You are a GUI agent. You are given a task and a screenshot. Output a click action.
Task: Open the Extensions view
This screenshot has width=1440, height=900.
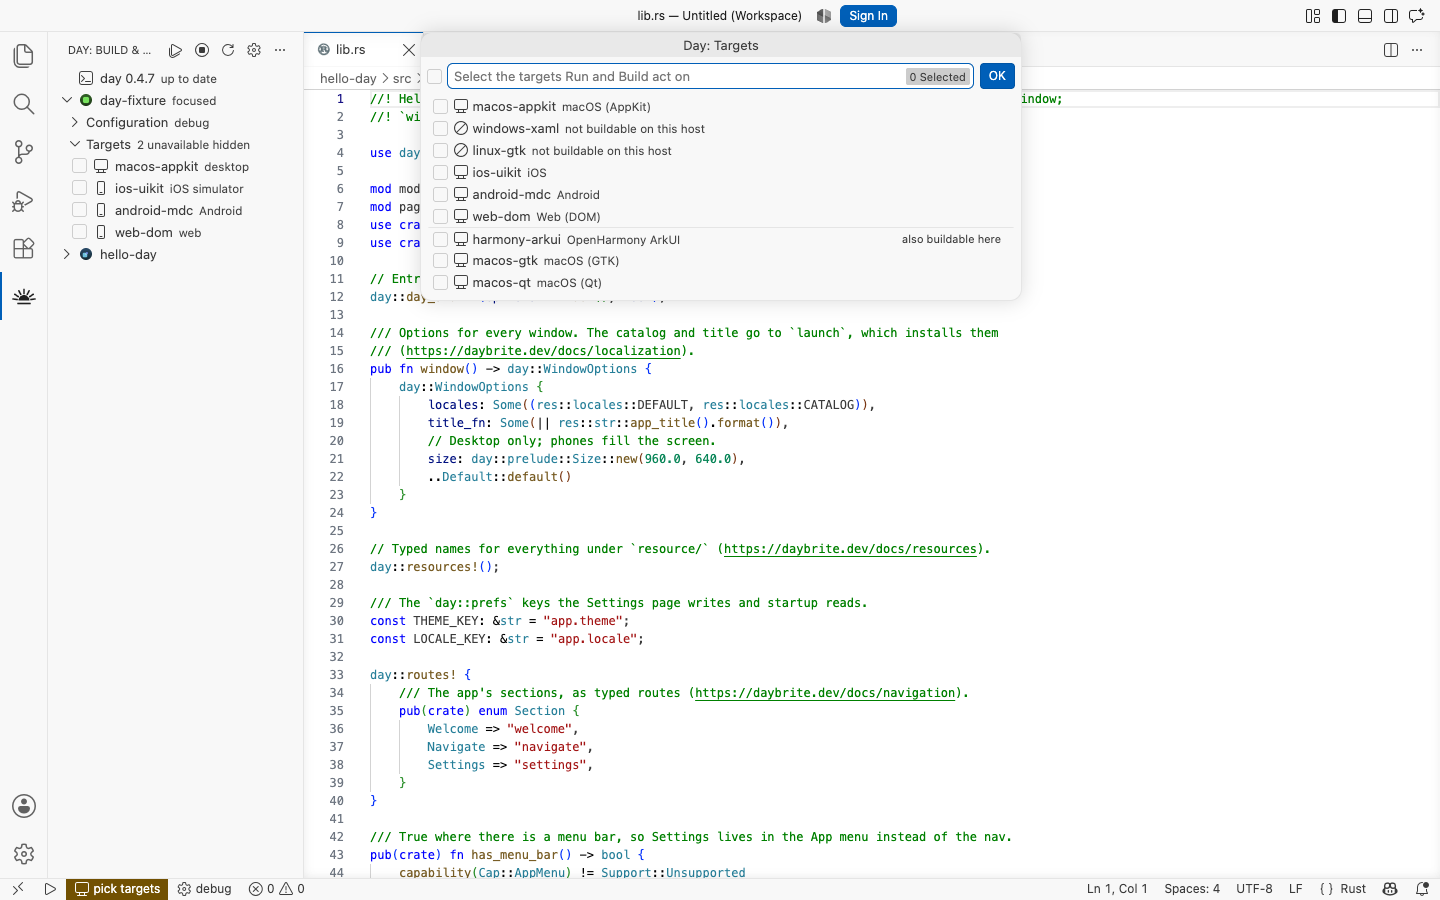point(24,248)
